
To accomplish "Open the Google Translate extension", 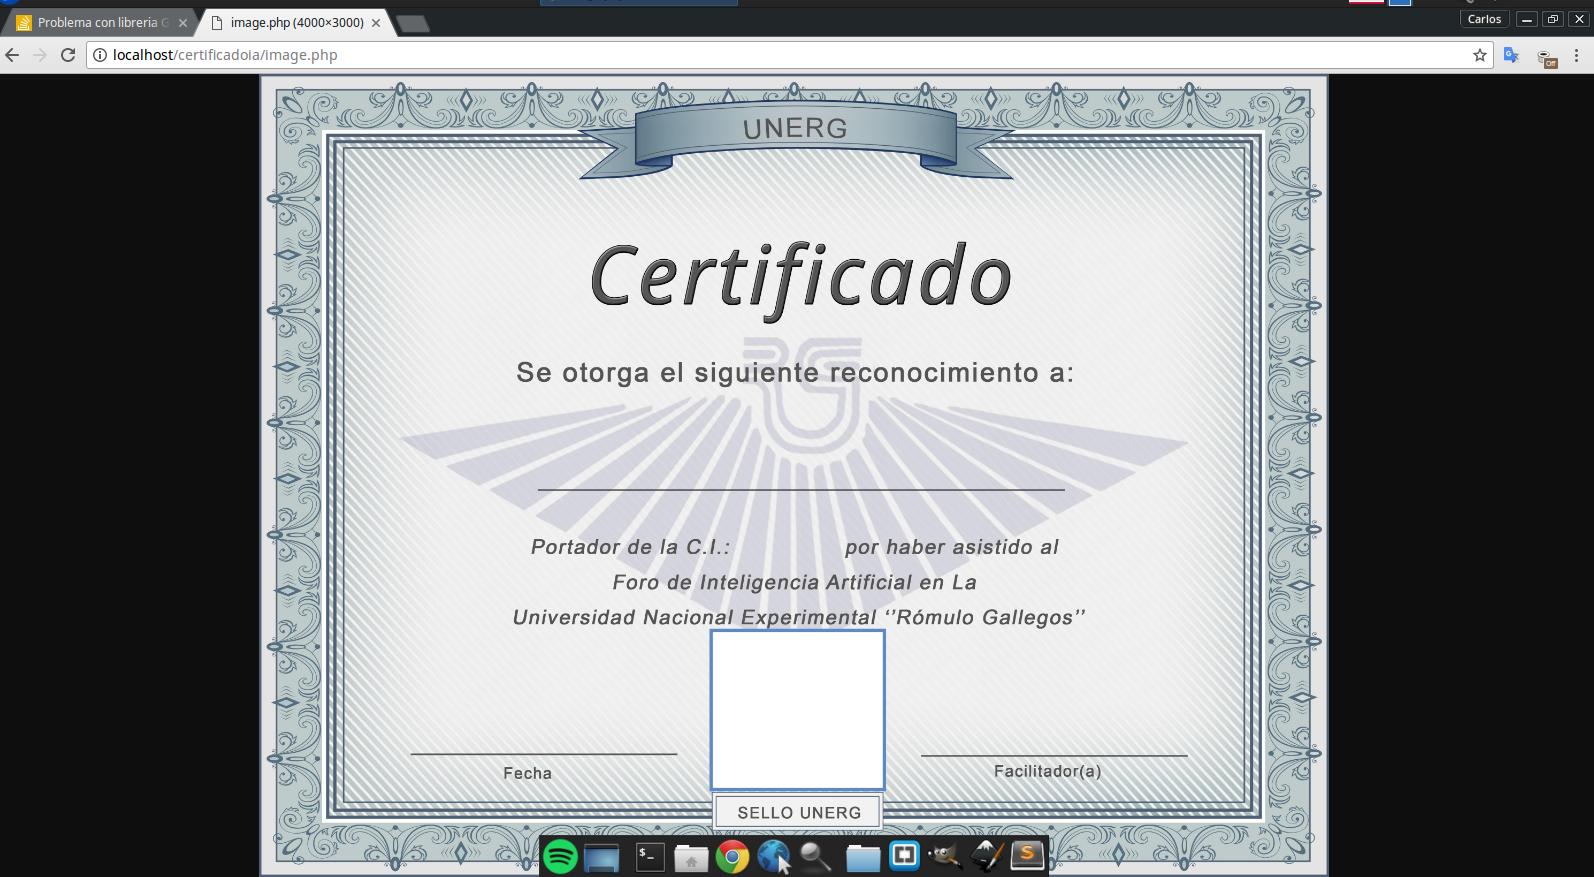I will click(1512, 55).
